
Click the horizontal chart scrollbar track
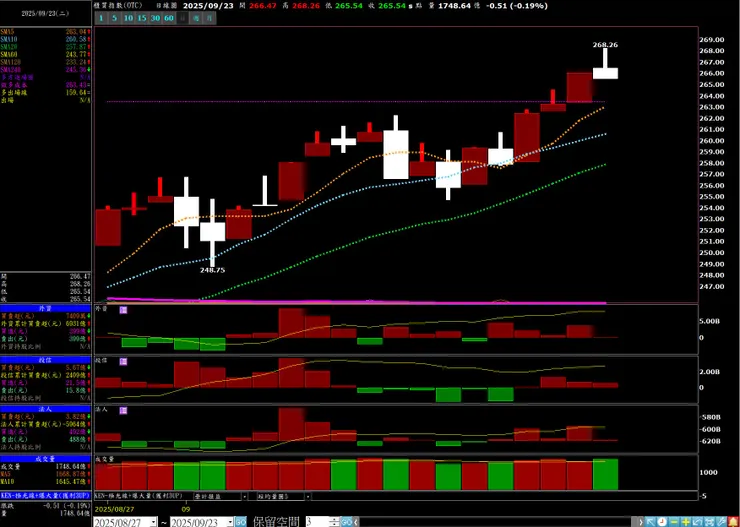(x=498, y=522)
